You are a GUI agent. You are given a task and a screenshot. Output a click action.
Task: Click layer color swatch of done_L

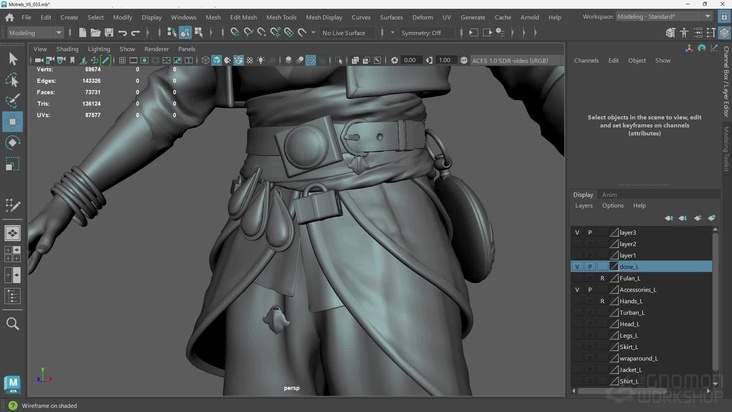tap(614, 267)
